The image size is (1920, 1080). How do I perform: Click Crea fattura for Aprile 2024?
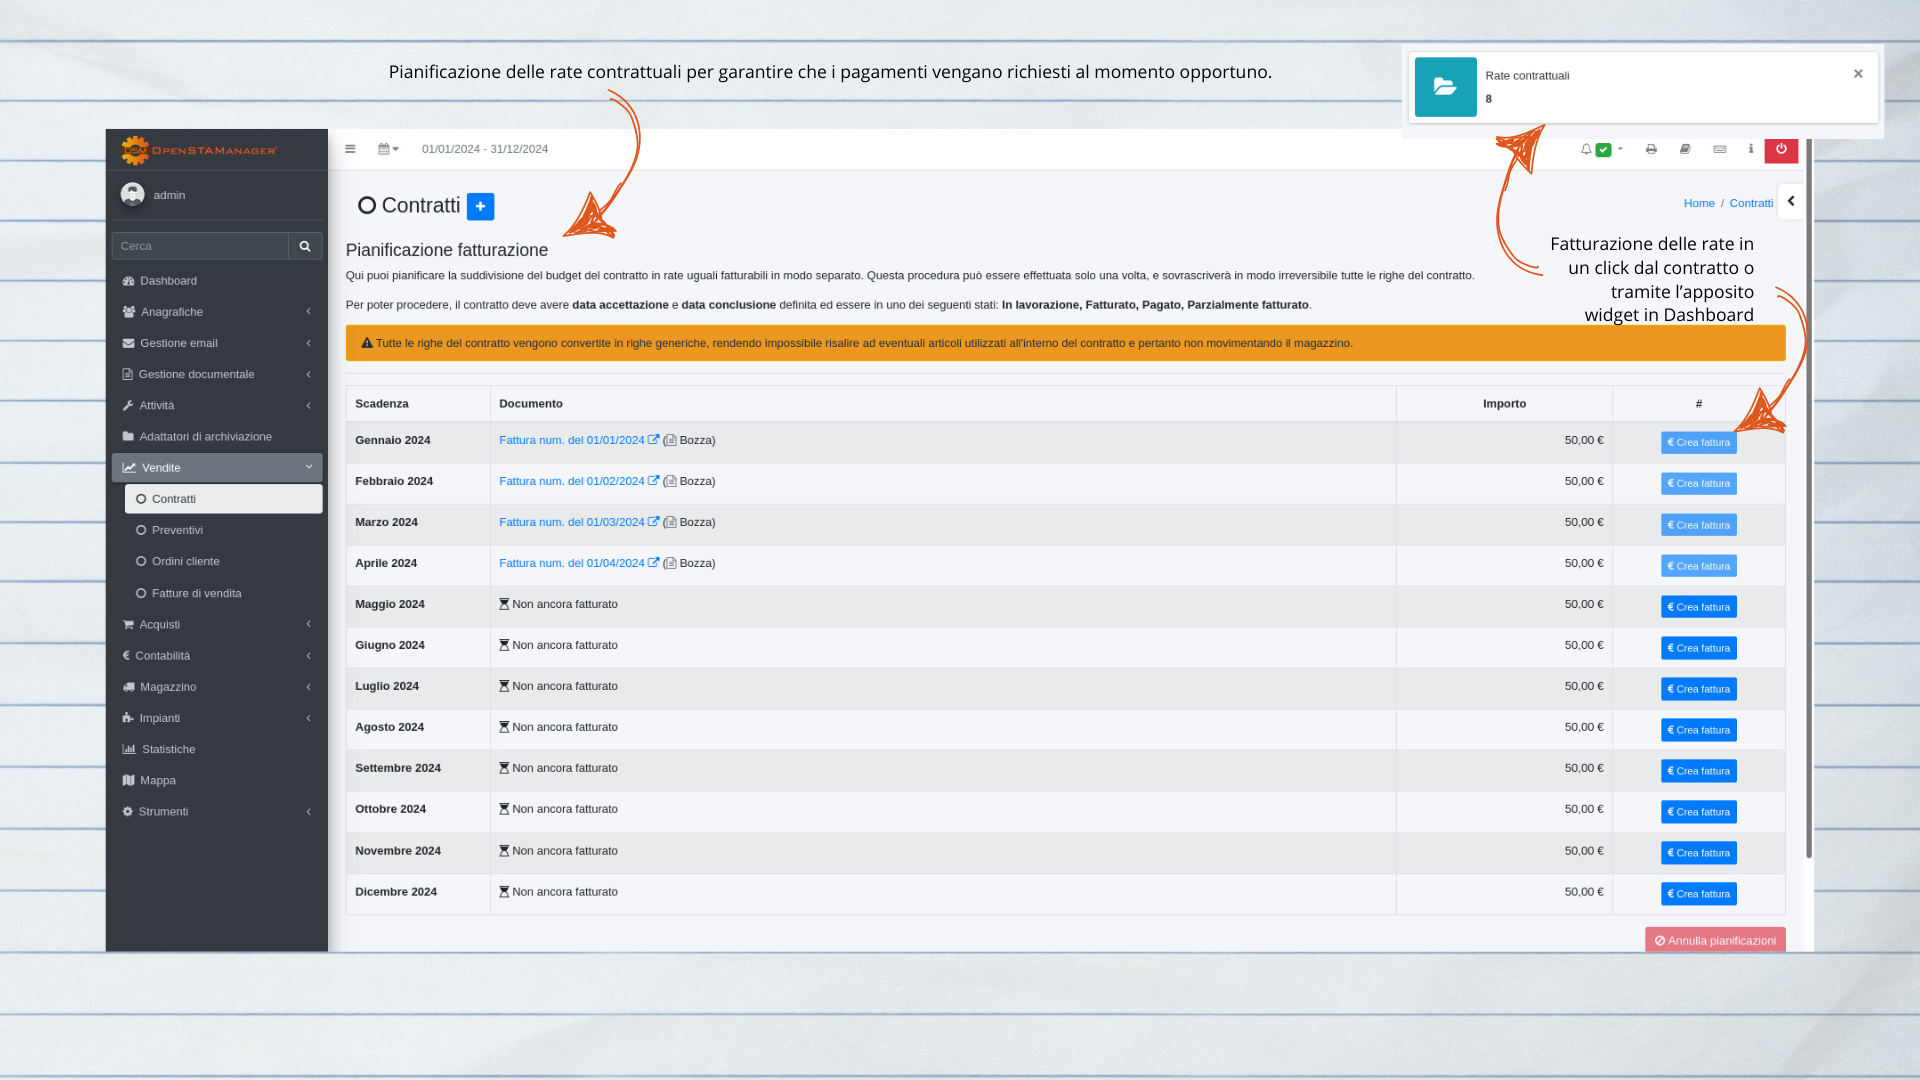click(1698, 566)
